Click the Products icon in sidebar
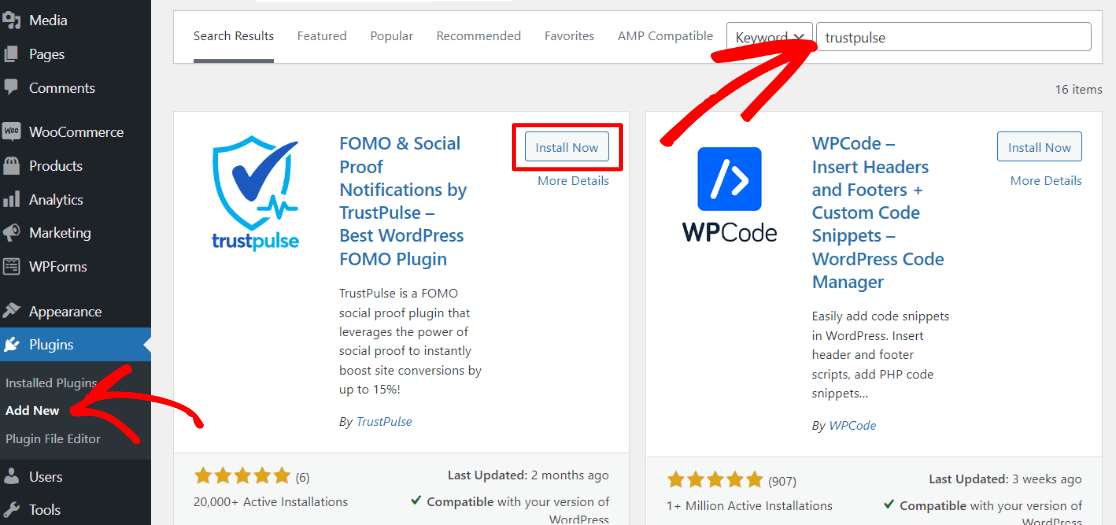Image resolution: width=1116 pixels, height=525 pixels. click(x=11, y=166)
